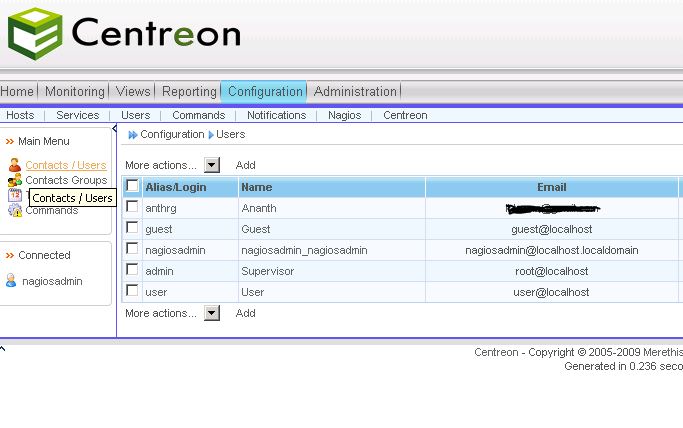Open the guest alias link
Viewport: 683px width, 428px height.
(x=159, y=229)
